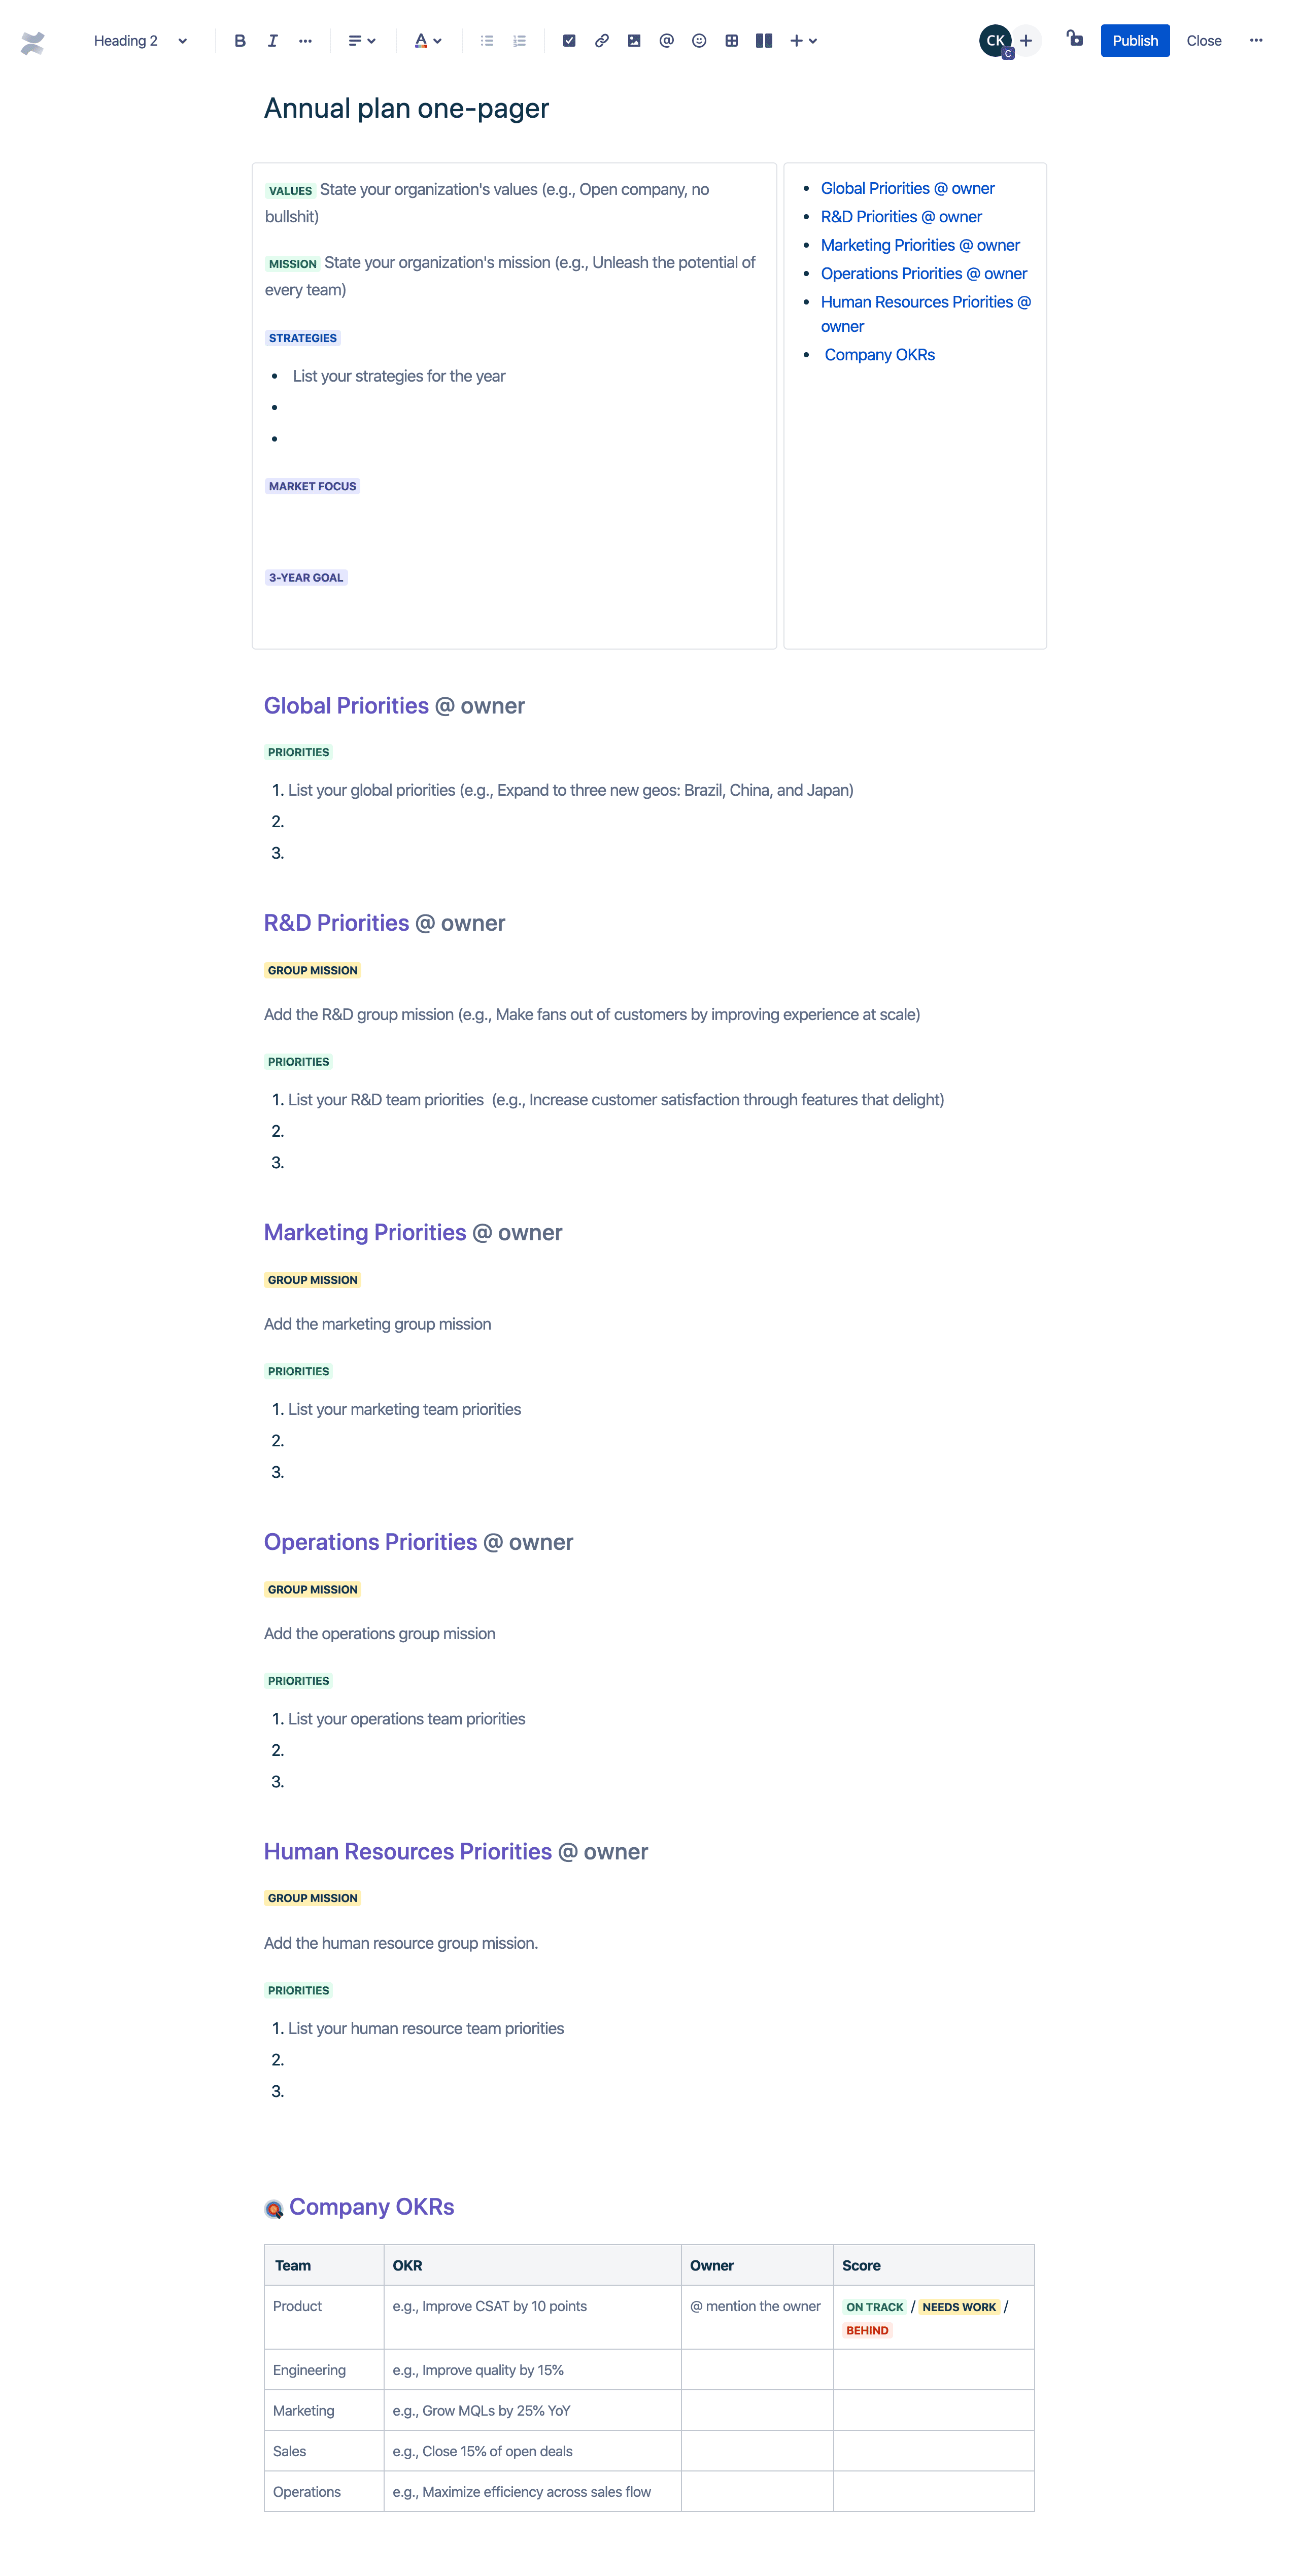The width and height of the screenshot is (1299, 2576).
Task: Toggle the task checklist icon
Action: (x=568, y=40)
